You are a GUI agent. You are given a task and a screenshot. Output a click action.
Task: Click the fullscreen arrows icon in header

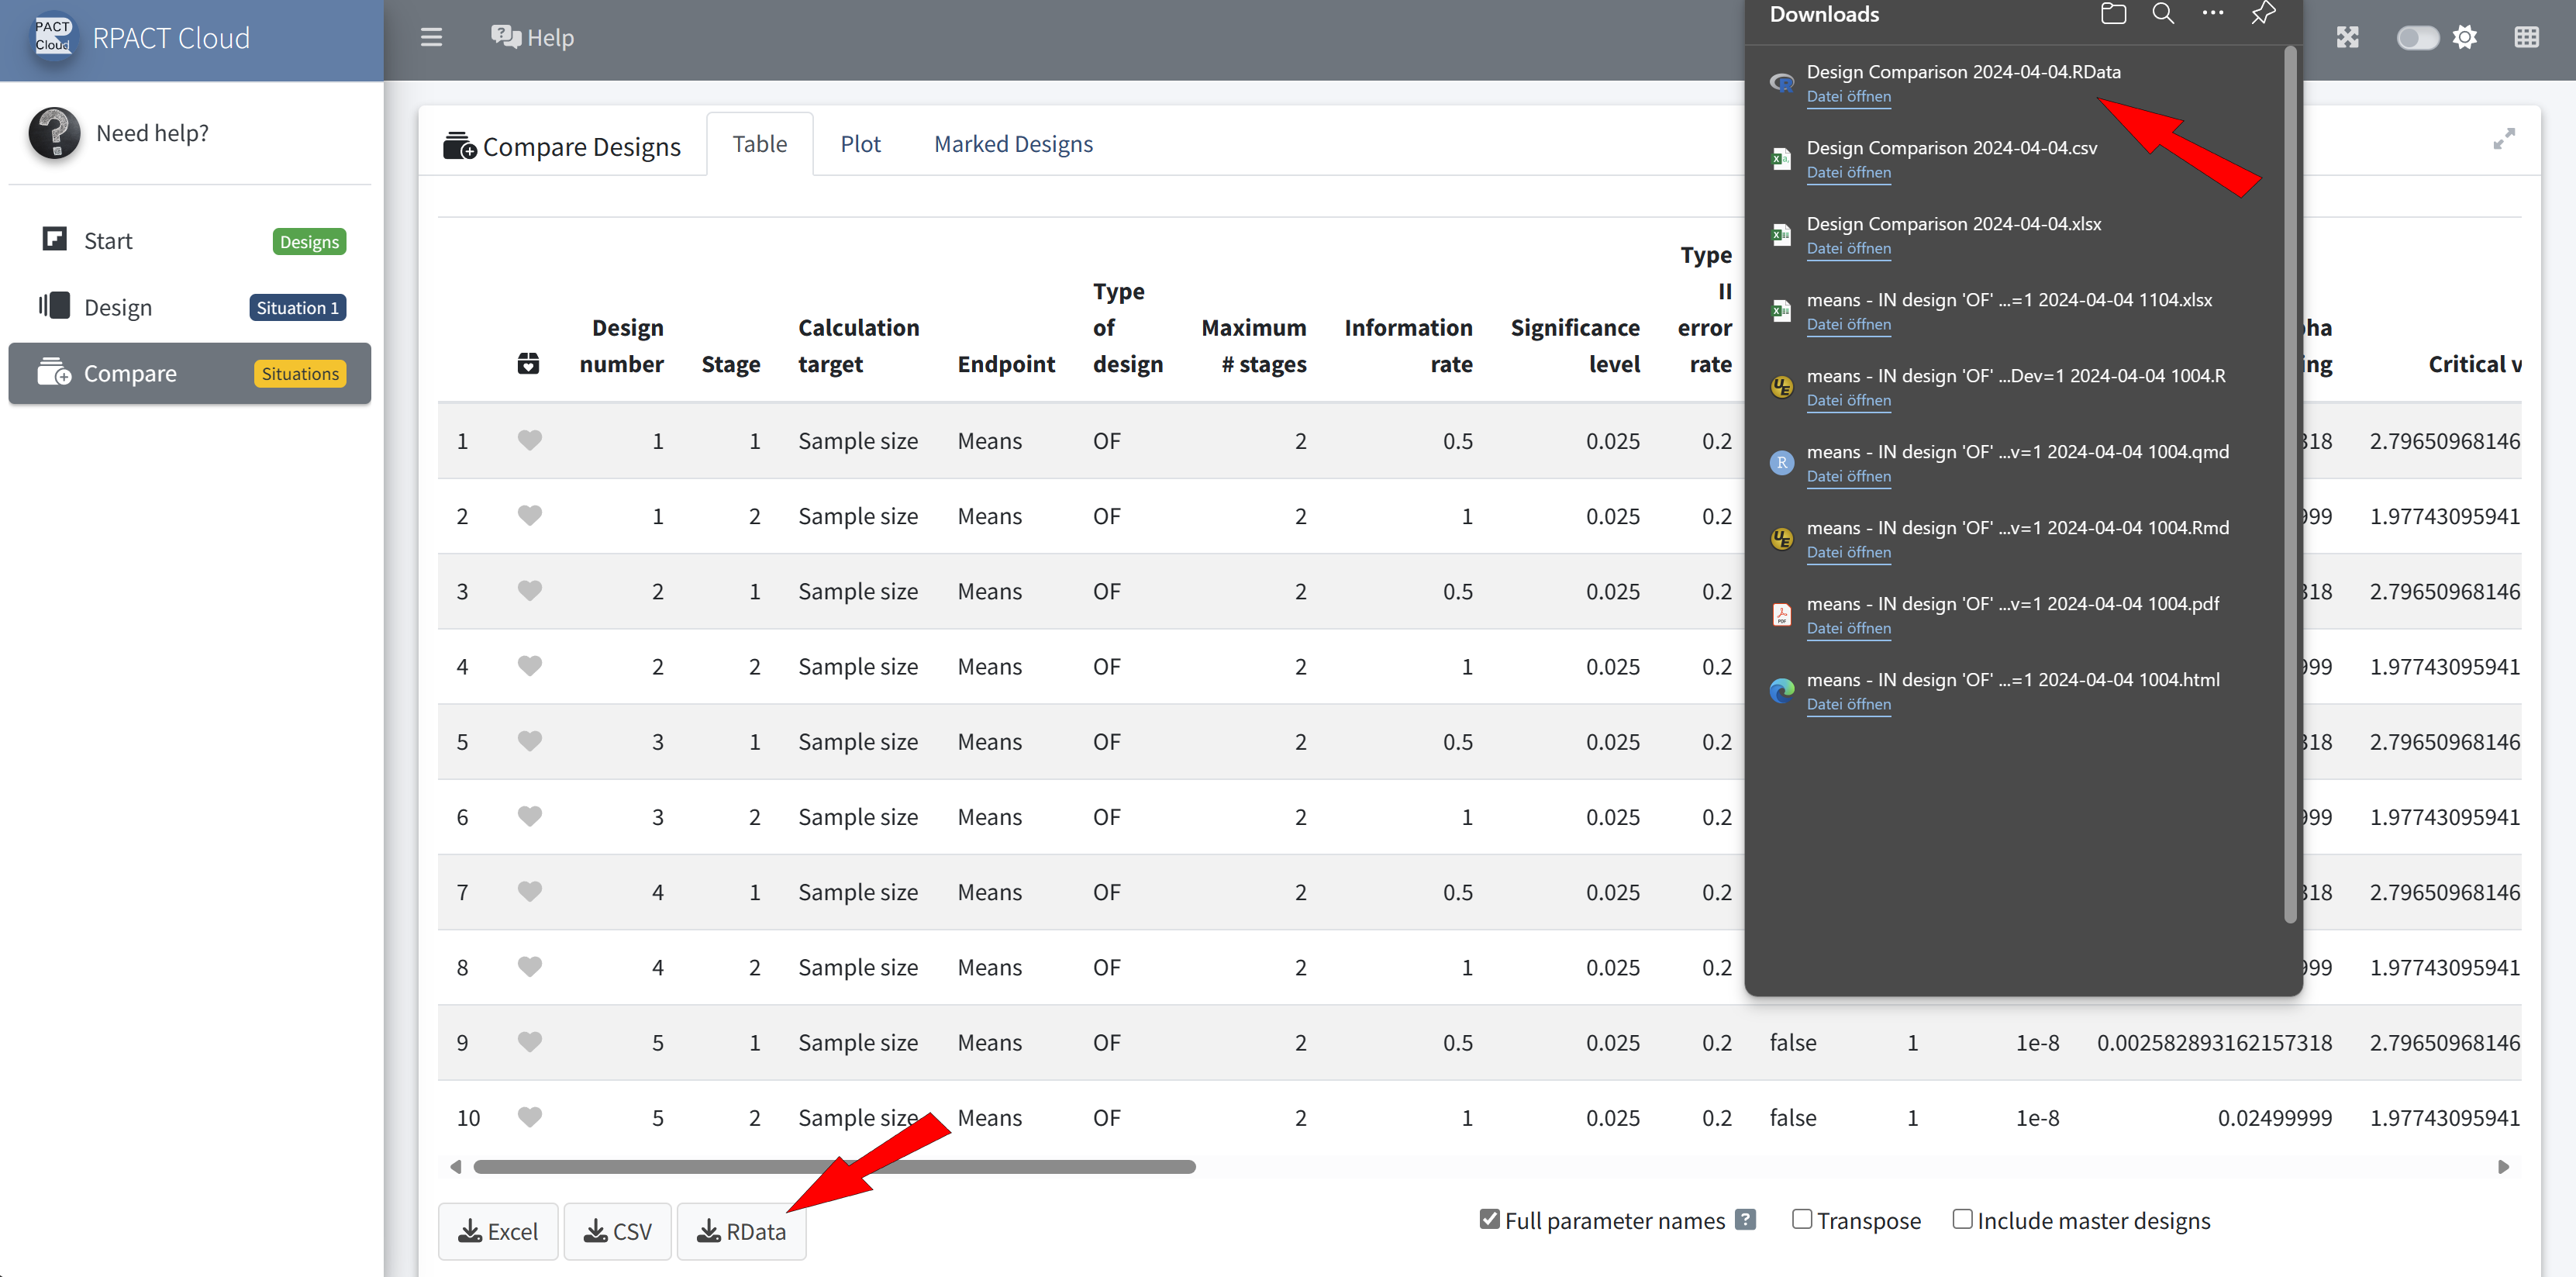point(2347,37)
